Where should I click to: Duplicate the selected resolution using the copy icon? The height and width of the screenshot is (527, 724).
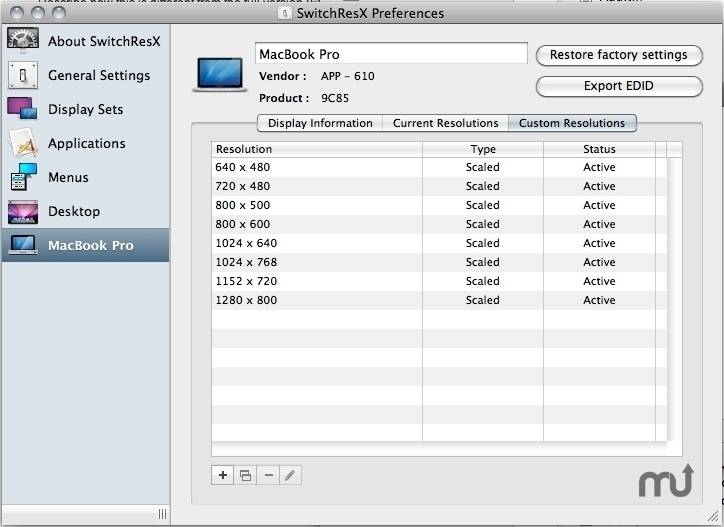click(245, 475)
